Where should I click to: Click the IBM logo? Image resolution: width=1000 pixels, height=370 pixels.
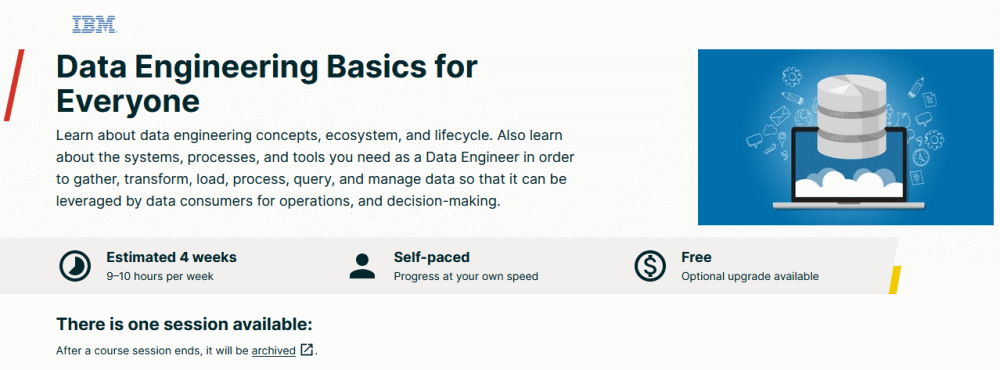(x=94, y=24)
